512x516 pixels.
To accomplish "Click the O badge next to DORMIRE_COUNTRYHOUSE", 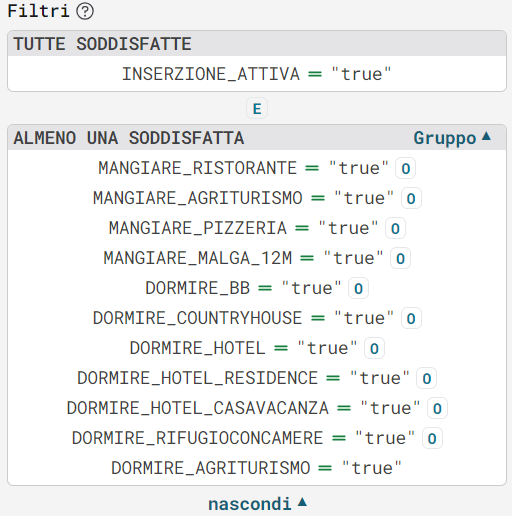I will click(411, 318).
